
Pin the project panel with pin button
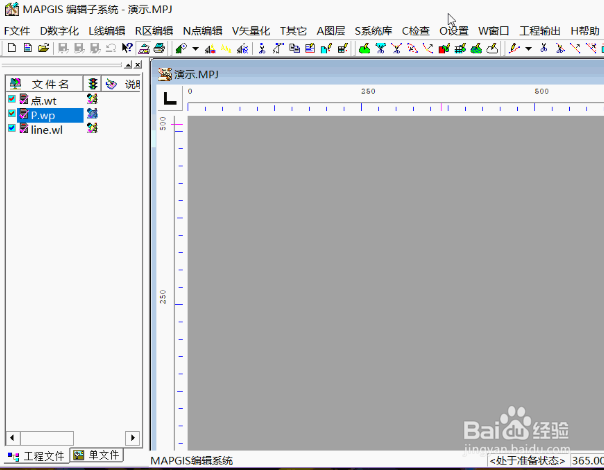(x=128, y=65)
